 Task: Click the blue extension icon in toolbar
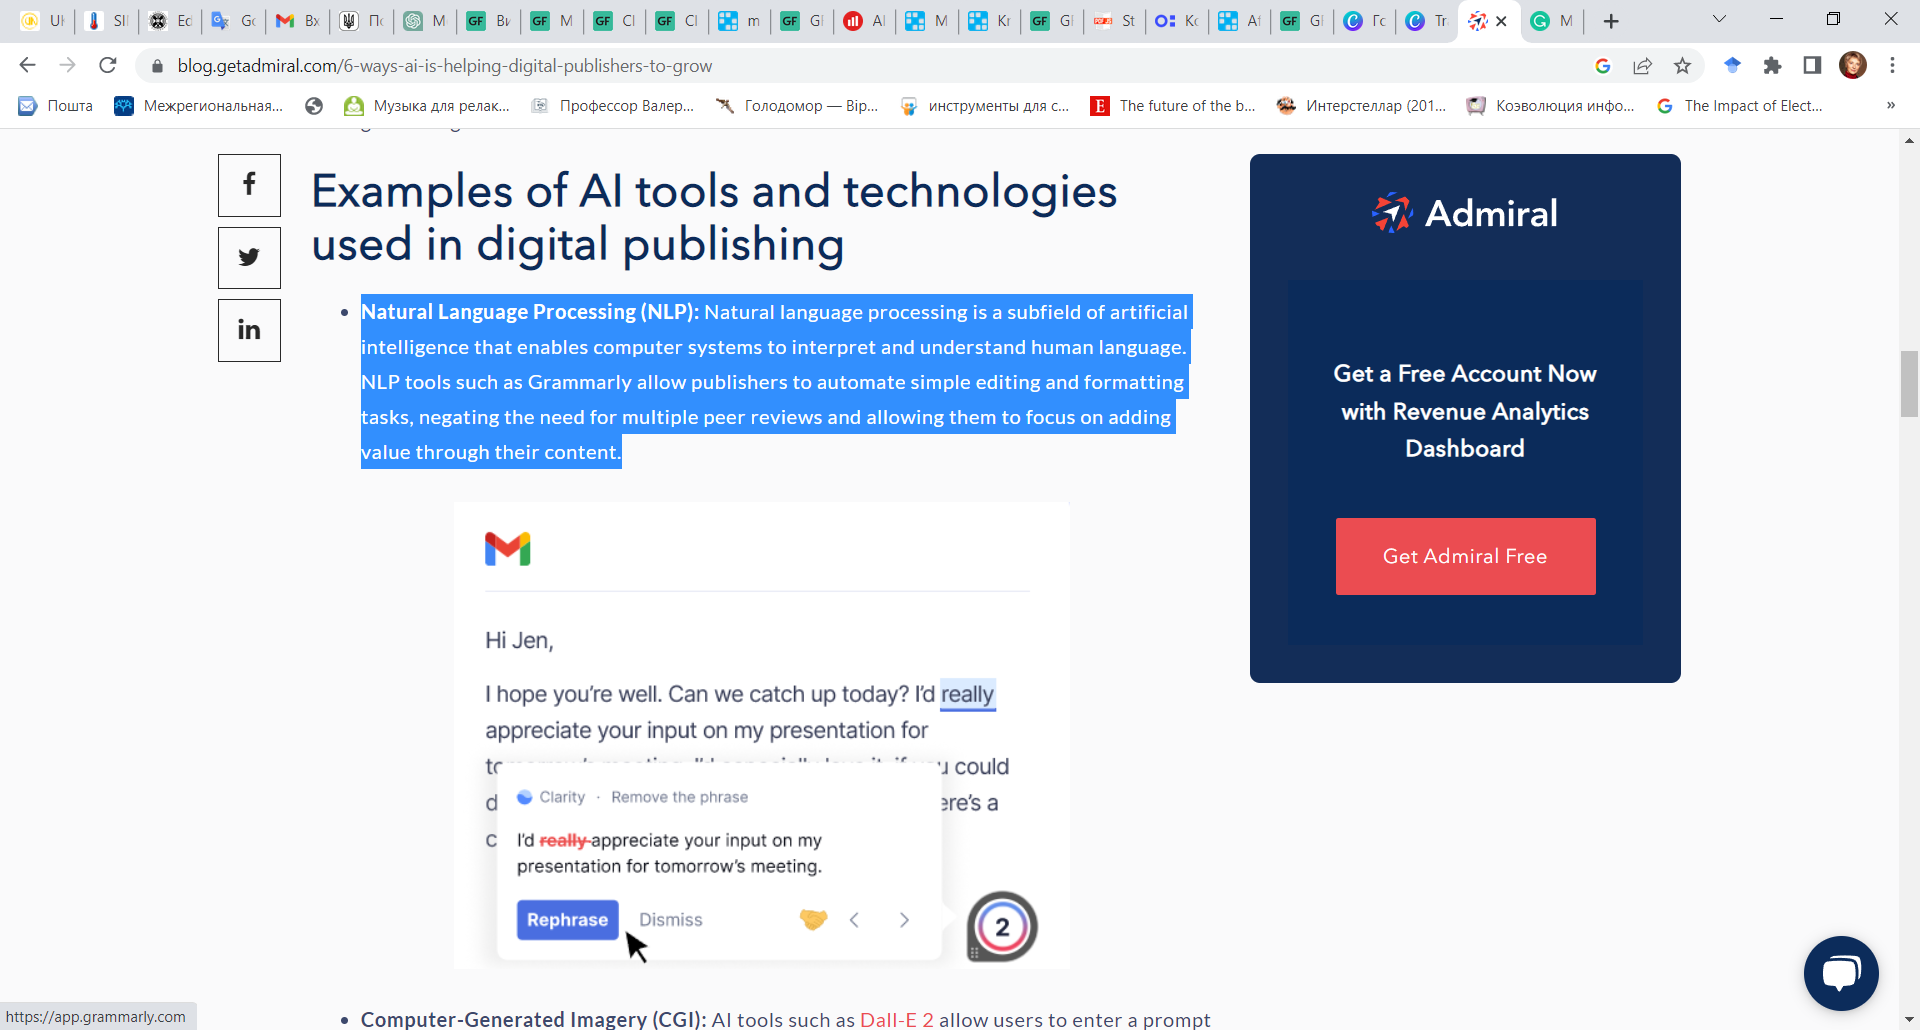(1733, 66)
